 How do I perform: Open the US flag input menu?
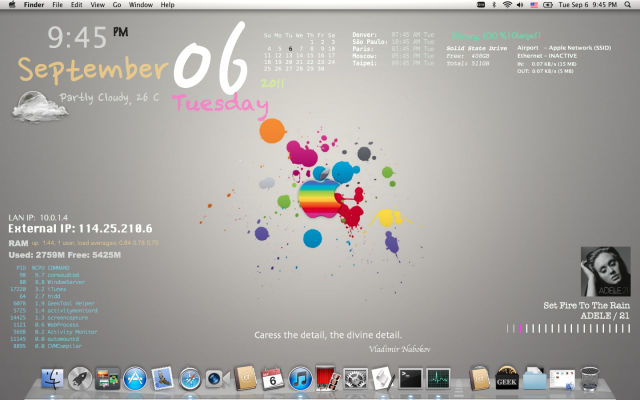[x=534, y=5]
